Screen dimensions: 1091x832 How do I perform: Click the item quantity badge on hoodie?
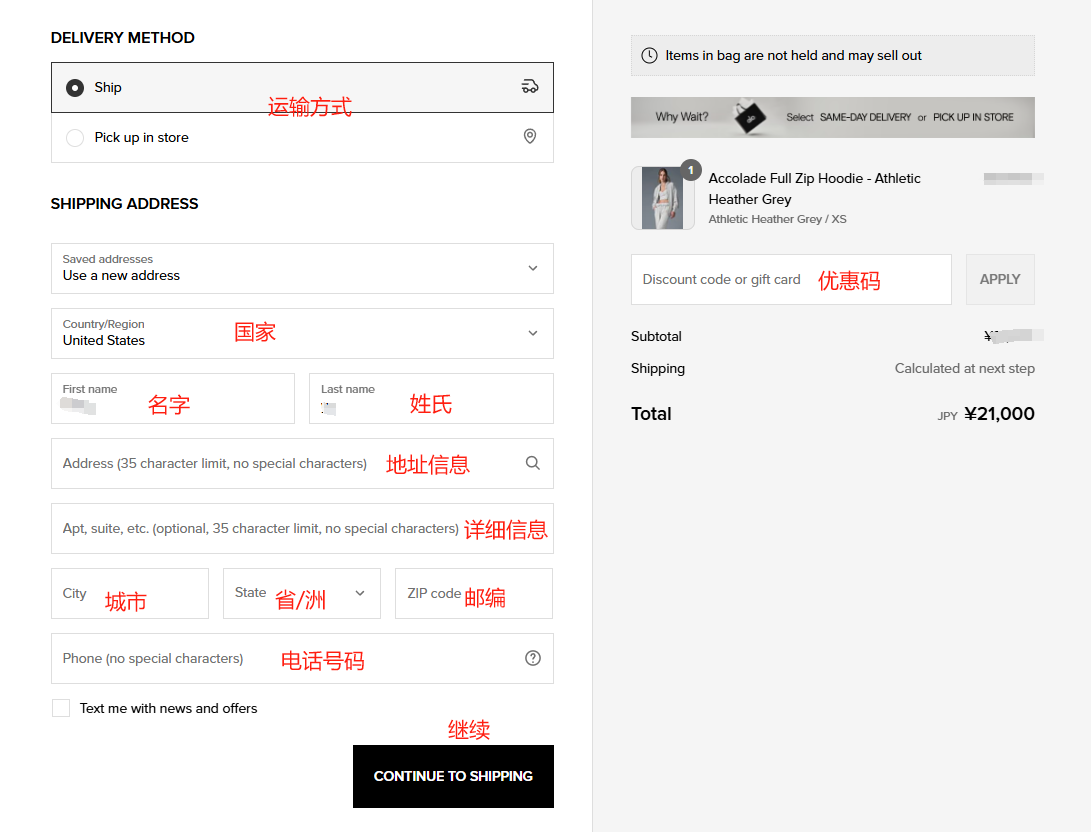[690, 170]
